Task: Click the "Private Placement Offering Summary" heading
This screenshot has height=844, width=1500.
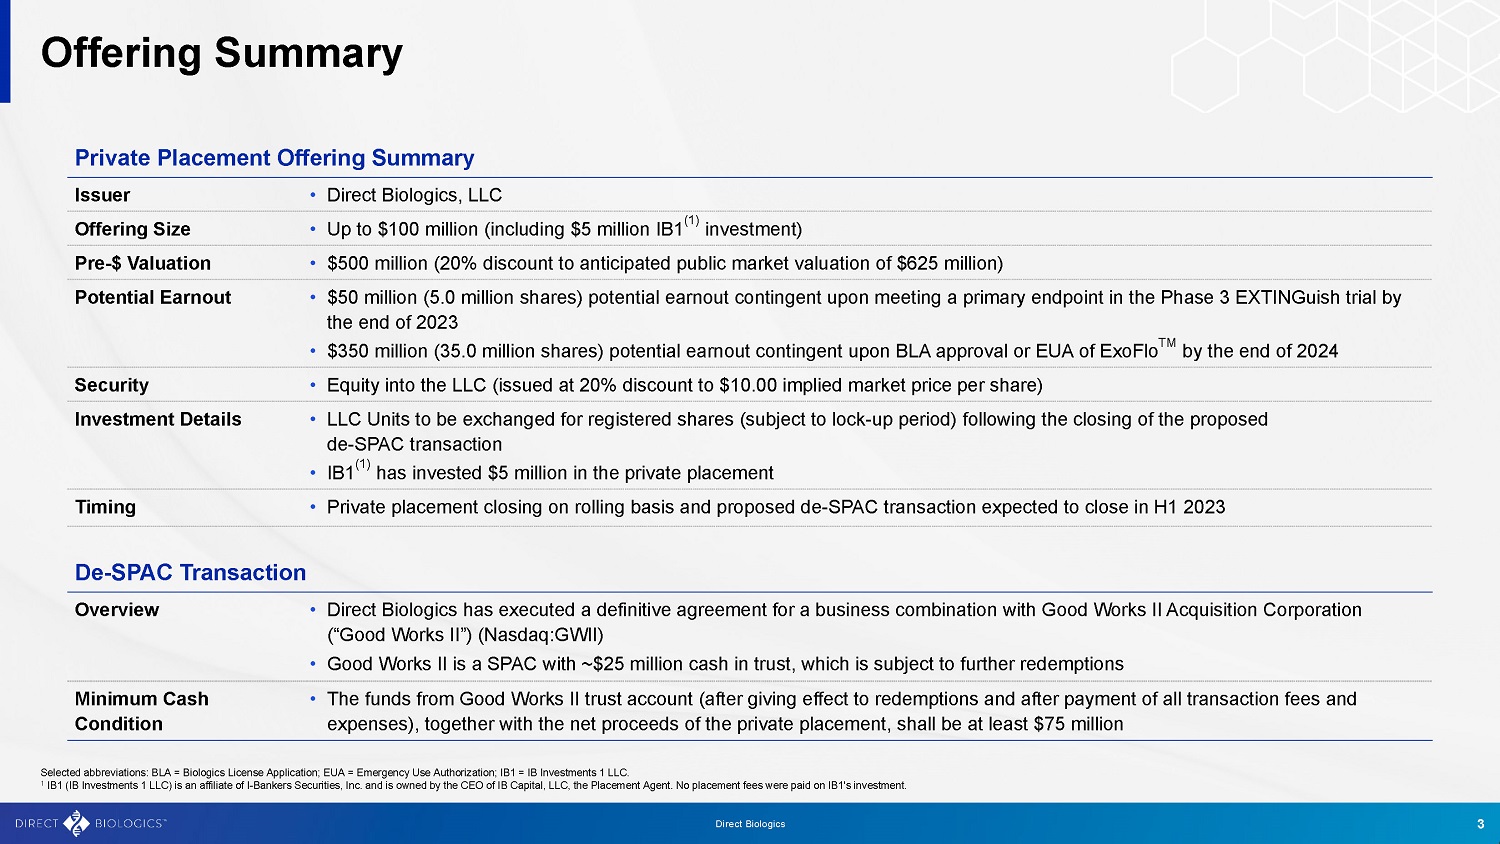Action: pos(274,158)
